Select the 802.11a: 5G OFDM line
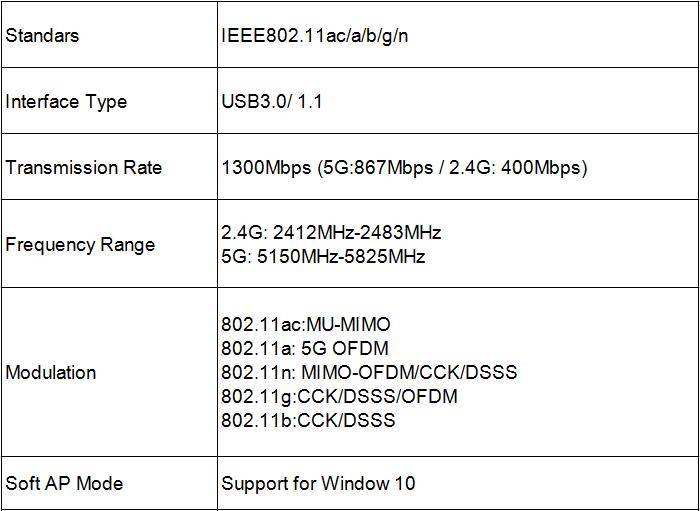Viewport: 700px width, 511px height. 305,348
